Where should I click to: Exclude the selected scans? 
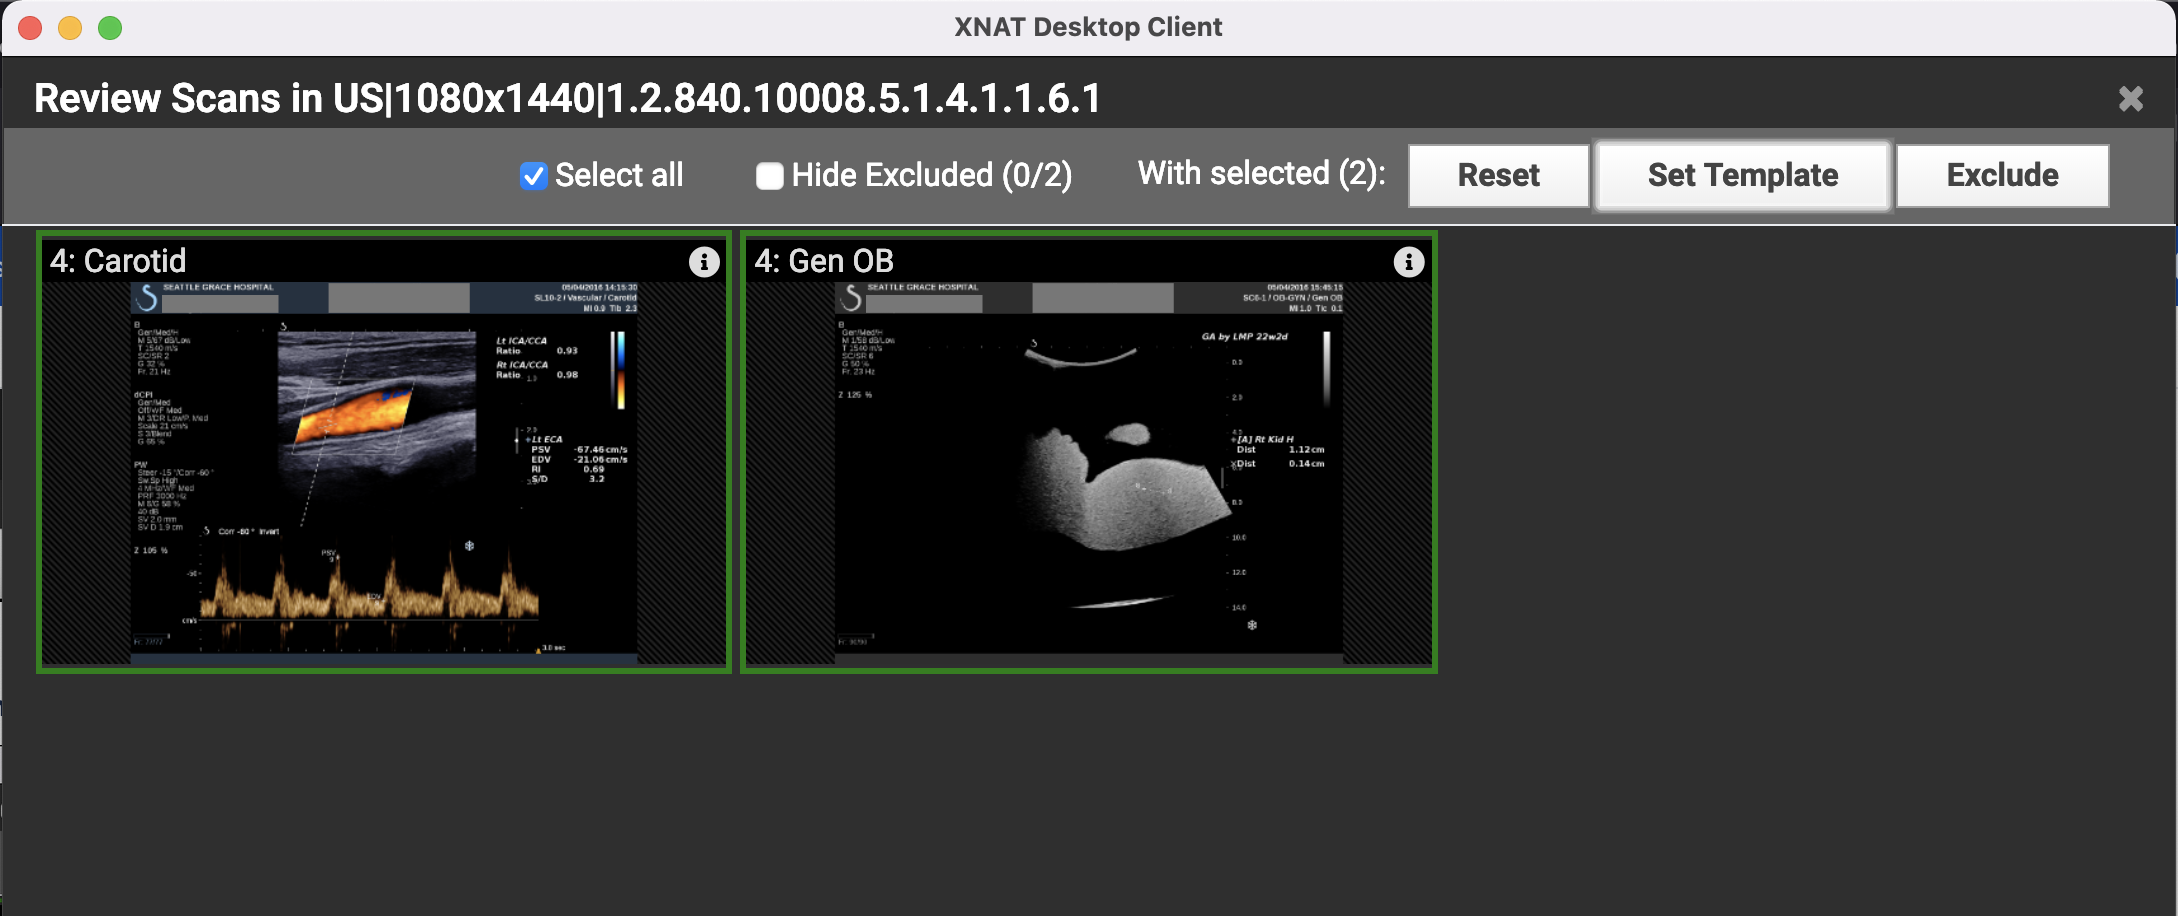[x=2002, y=176]
